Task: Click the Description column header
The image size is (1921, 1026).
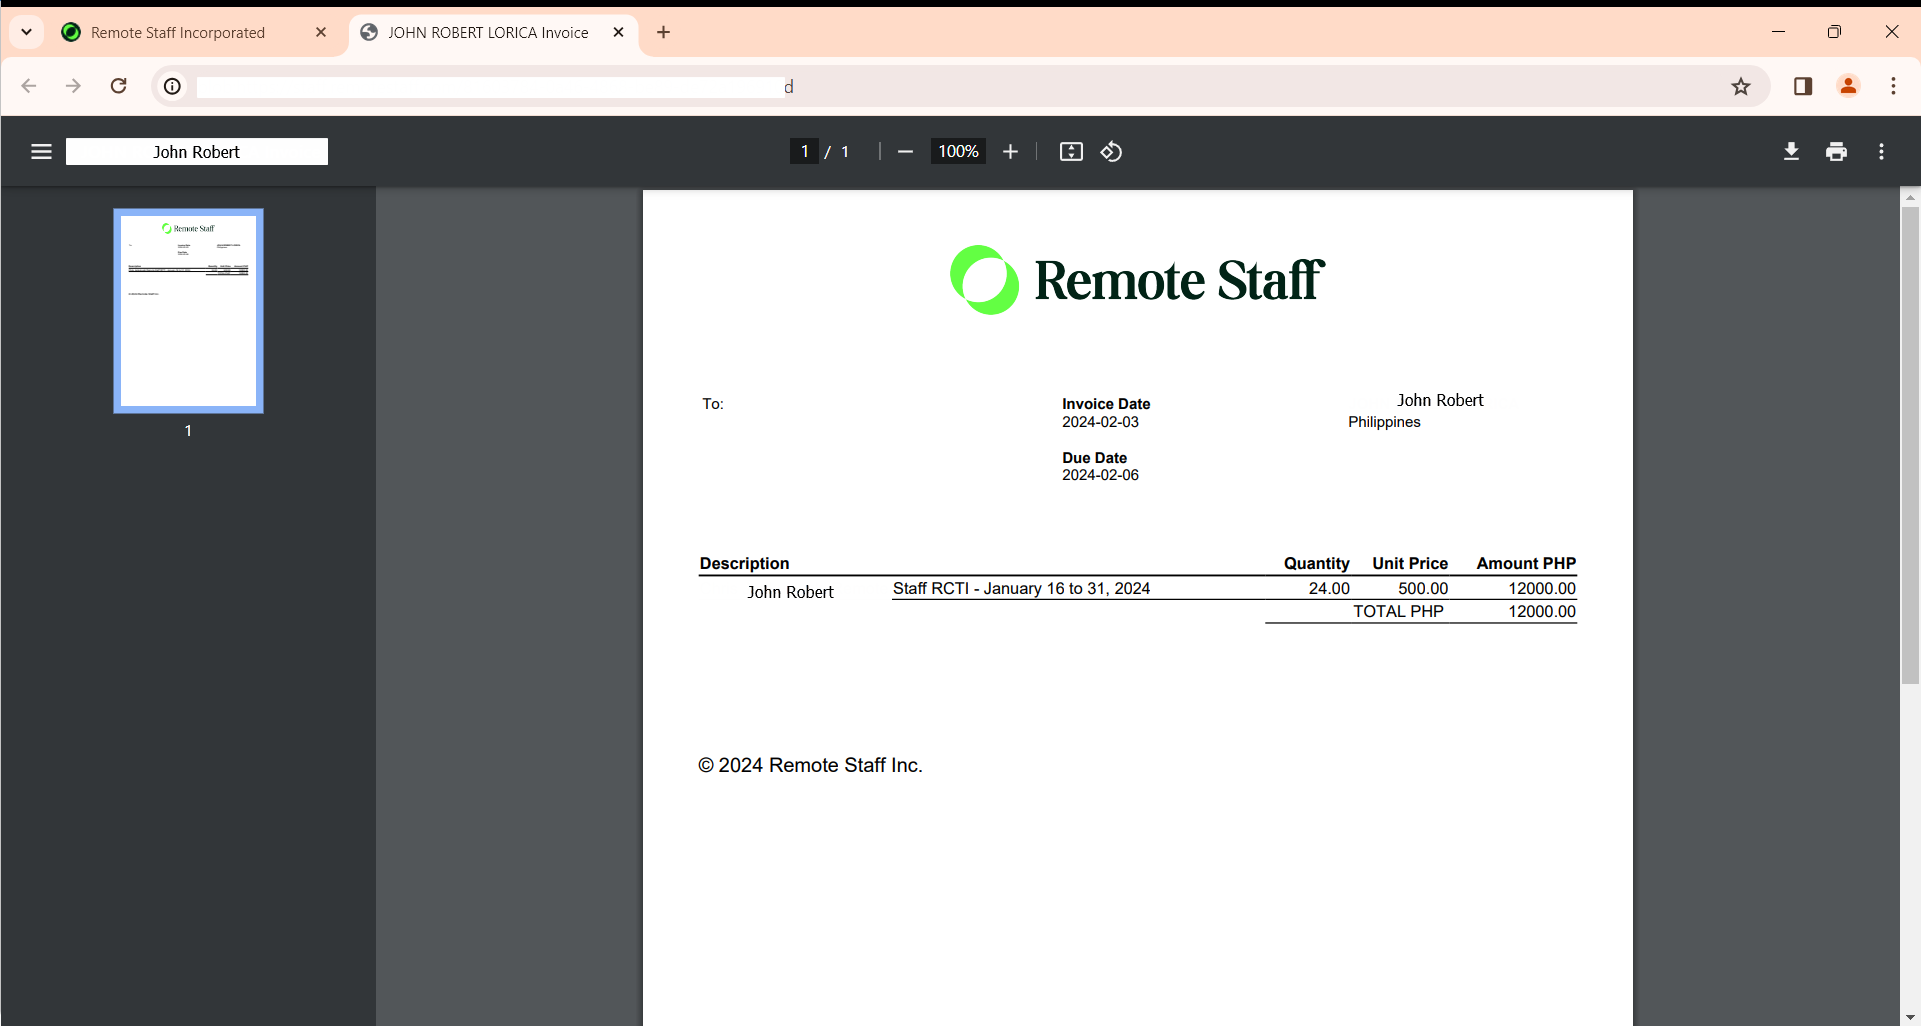Action: [744, 564]
